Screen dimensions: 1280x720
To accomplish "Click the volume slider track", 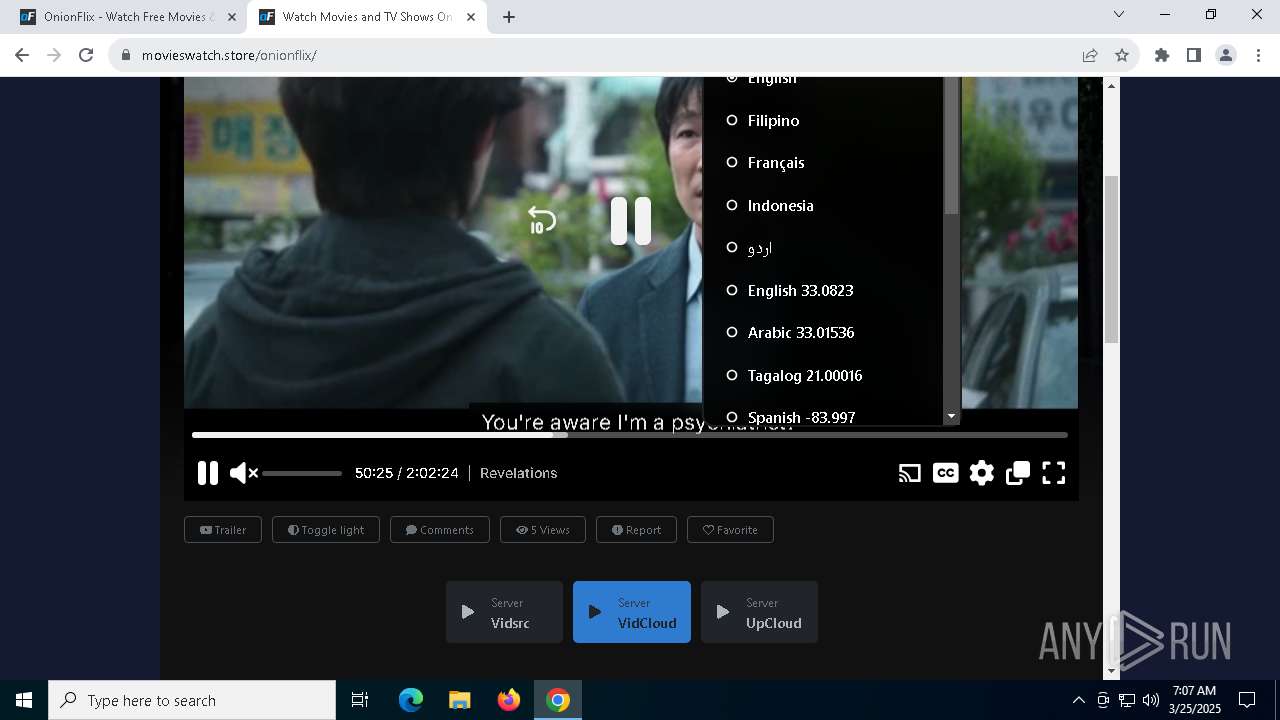I will pos(302,473).
